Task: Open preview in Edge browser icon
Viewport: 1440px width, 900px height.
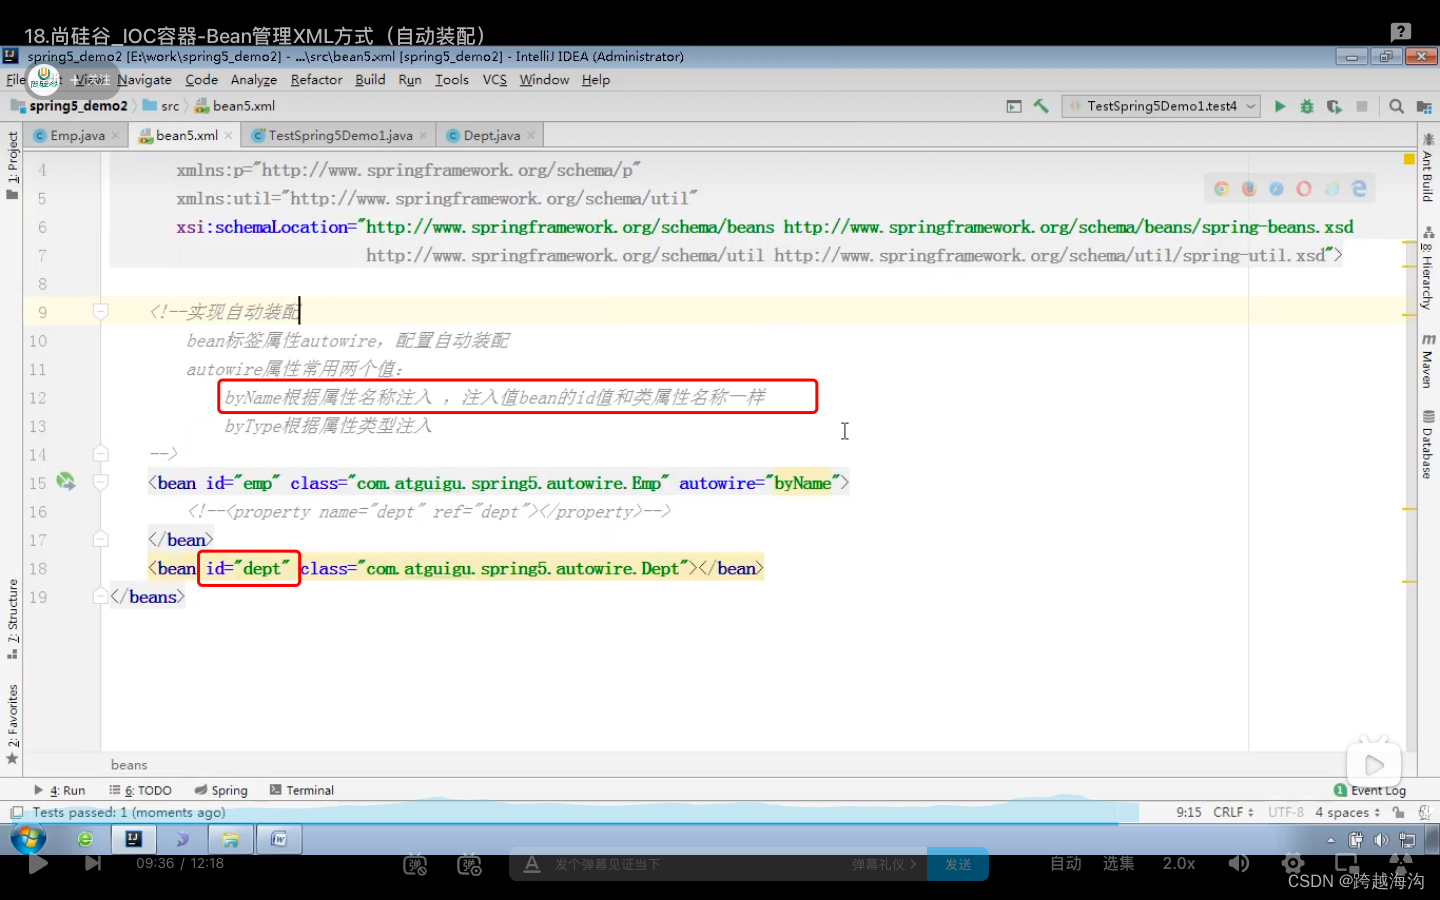Action: [x=1359, y=188]
